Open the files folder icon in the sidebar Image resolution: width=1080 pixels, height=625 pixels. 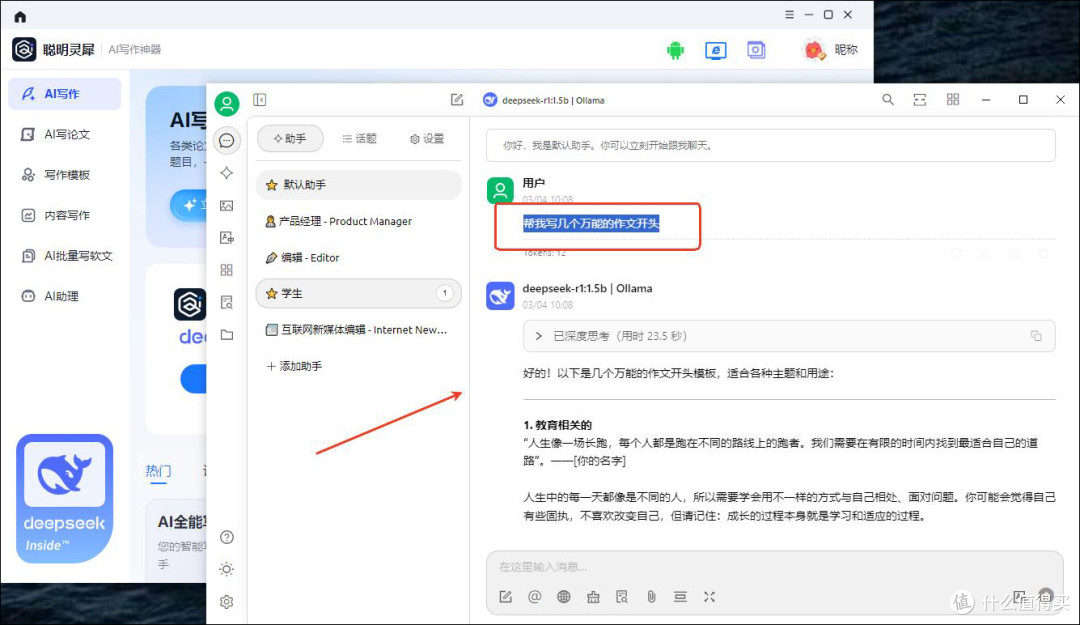pyautogui.click(x=227, y=335)
